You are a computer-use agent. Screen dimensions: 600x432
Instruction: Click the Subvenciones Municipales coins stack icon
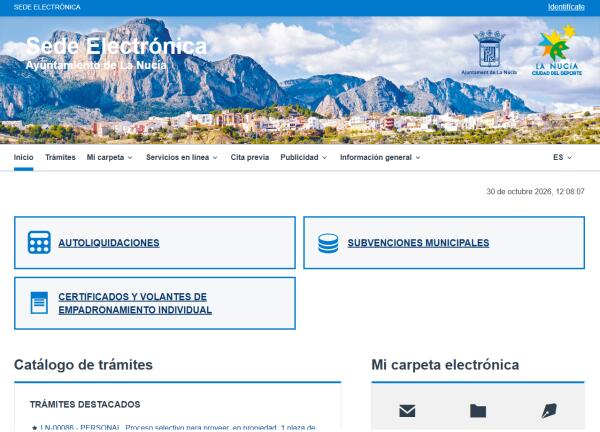coord(328,243)
